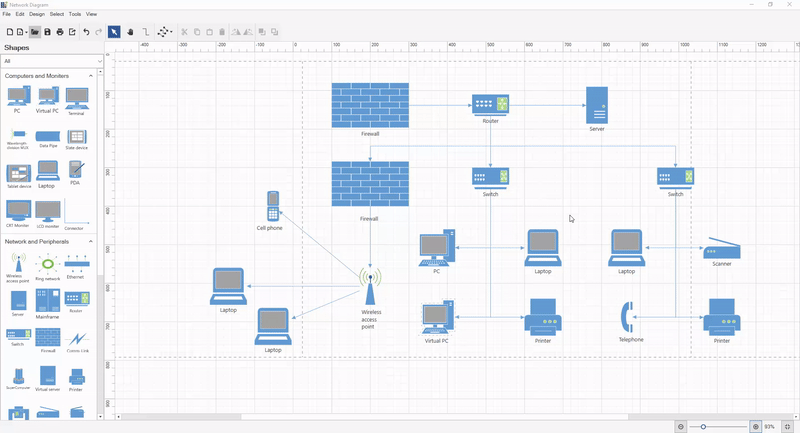Open the shapes category filter dropdown

tap(50, 61)
